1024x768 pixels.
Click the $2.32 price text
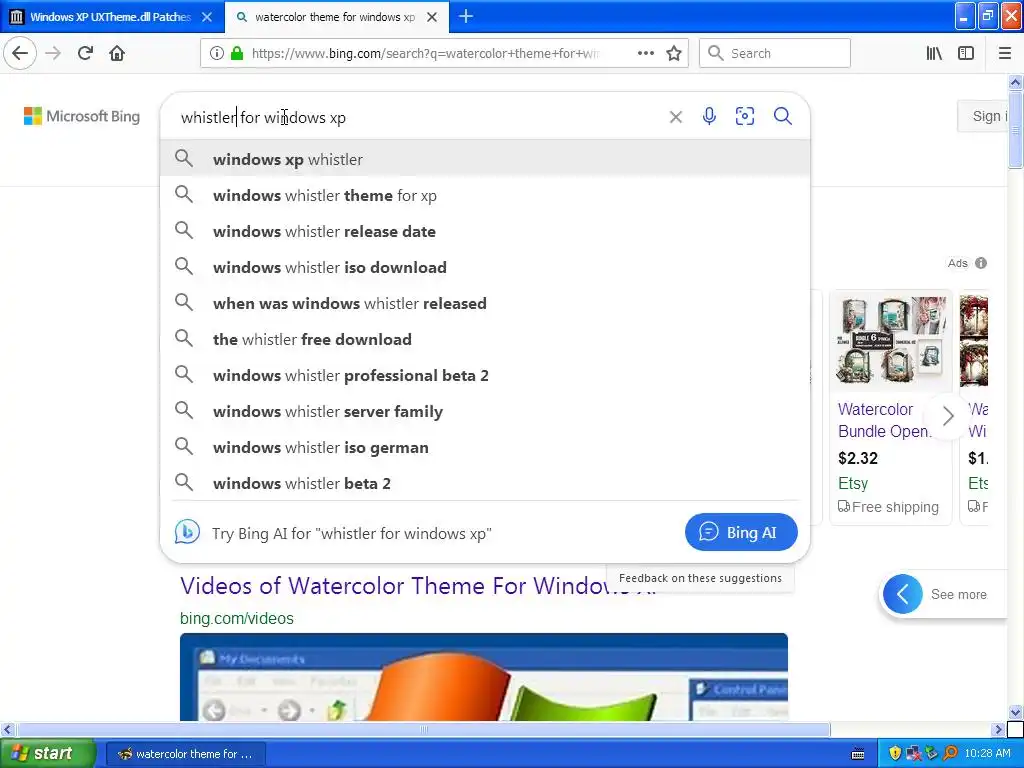tap(857, 458)
